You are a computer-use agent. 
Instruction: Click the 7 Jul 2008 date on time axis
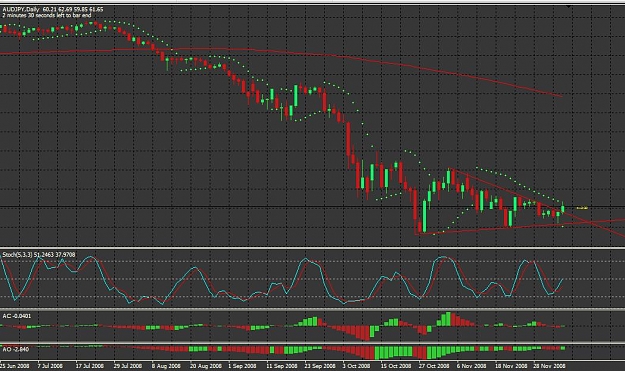click(x=50, y=366)
